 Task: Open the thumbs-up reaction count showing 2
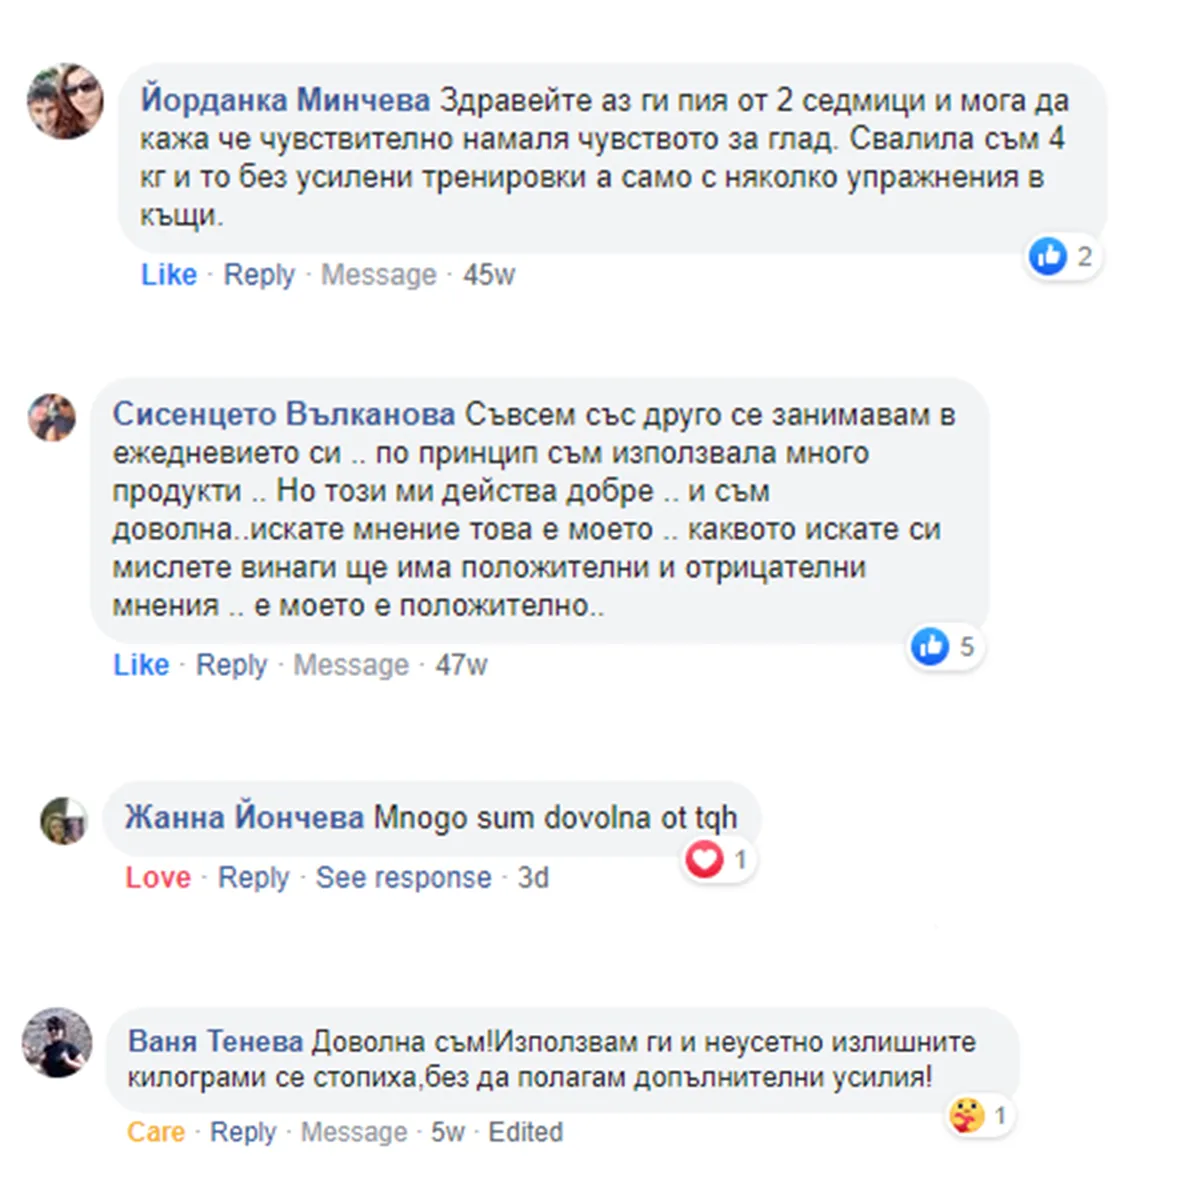(1063, 257)
